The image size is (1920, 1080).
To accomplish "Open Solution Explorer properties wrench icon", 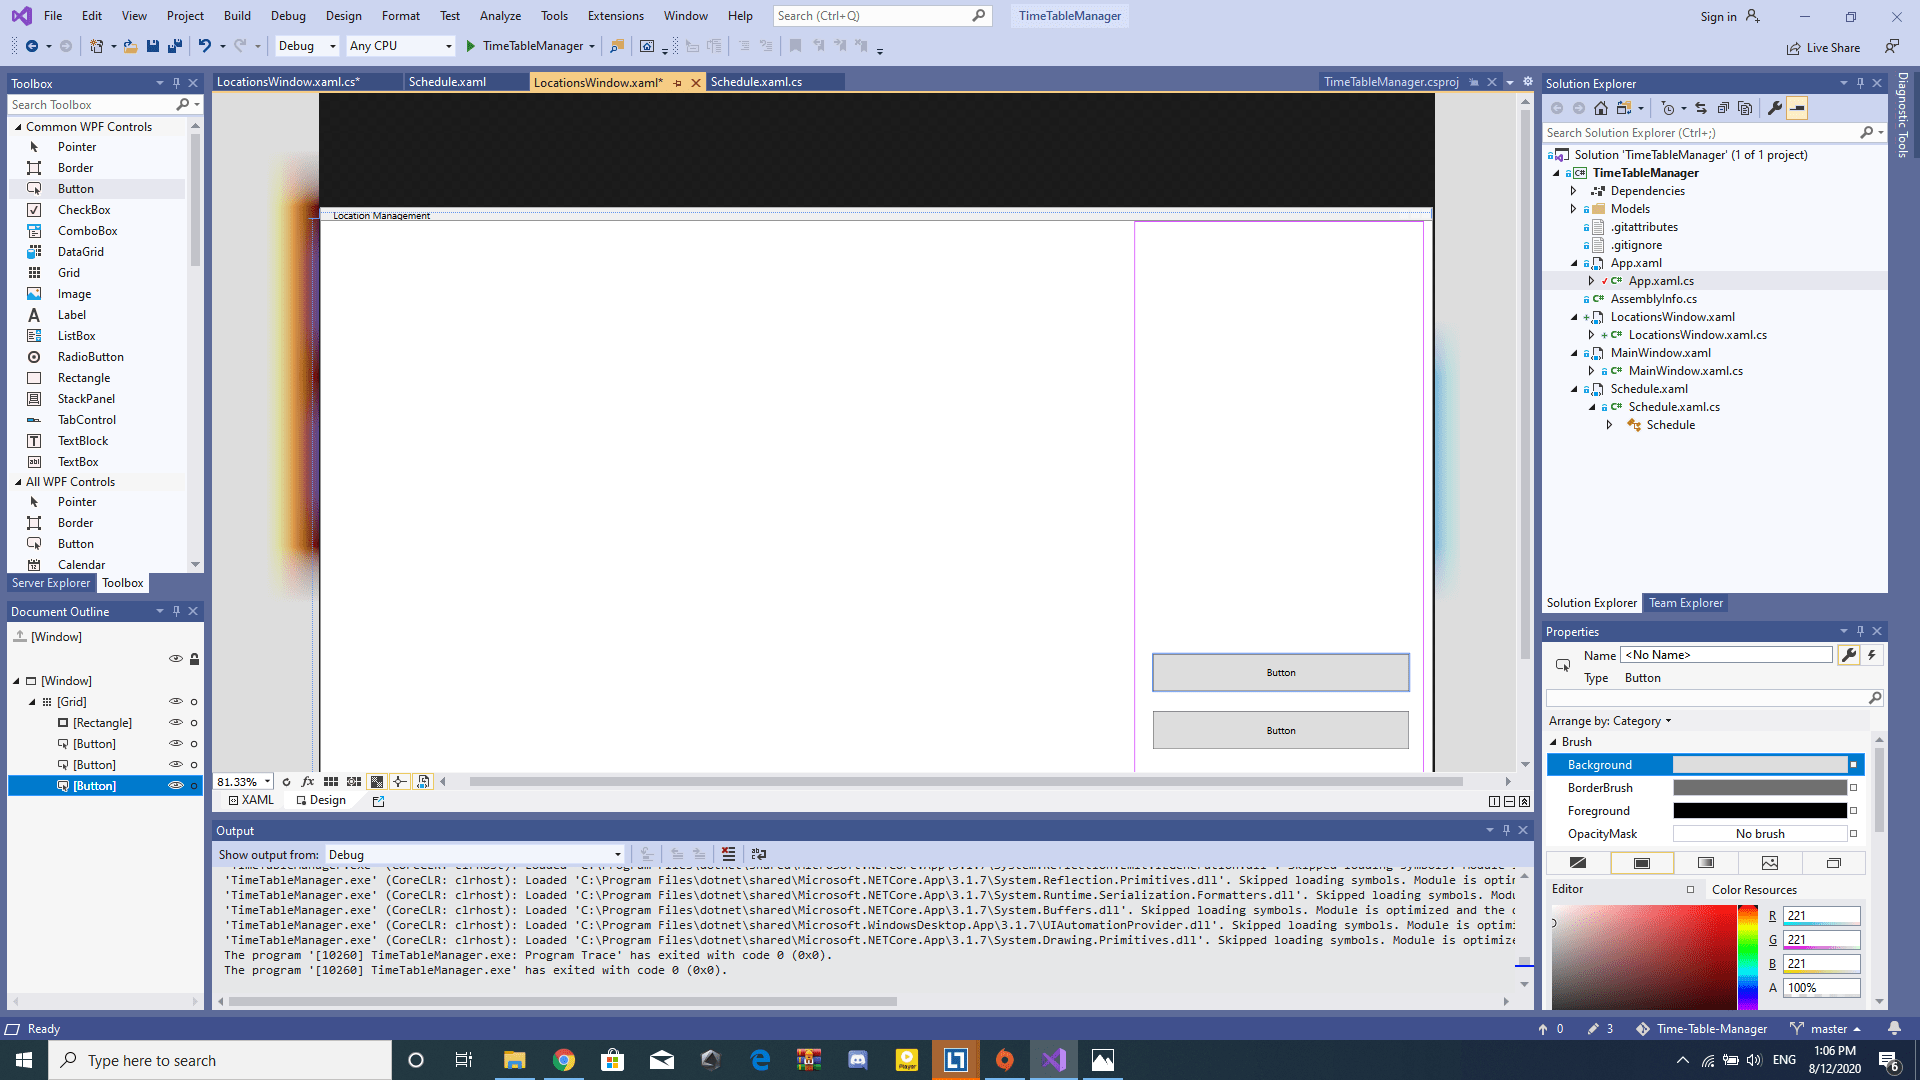I will coord(1774,108).
